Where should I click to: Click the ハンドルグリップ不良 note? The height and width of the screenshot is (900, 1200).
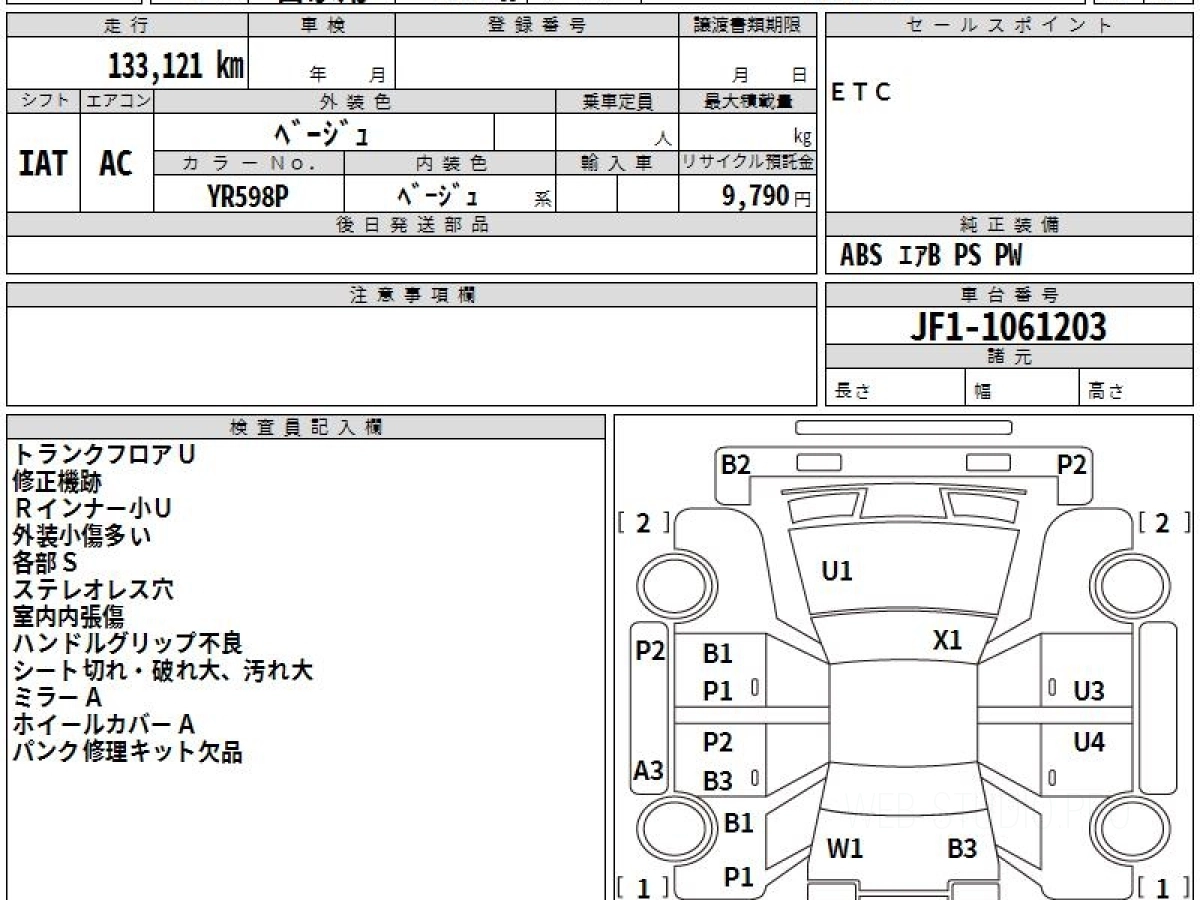pos(128,643)
